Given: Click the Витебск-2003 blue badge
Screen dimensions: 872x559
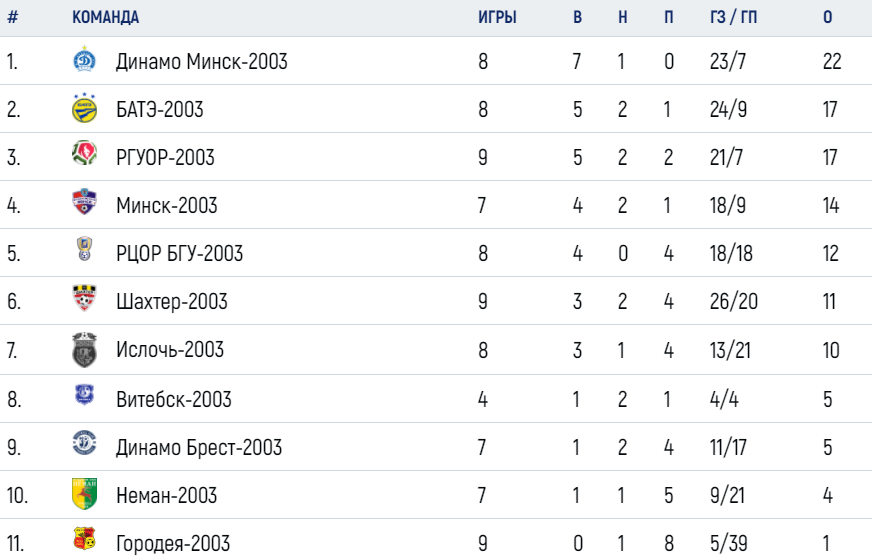Looking at the screenshot, I should pyautogui.click(x=85, y=394).
